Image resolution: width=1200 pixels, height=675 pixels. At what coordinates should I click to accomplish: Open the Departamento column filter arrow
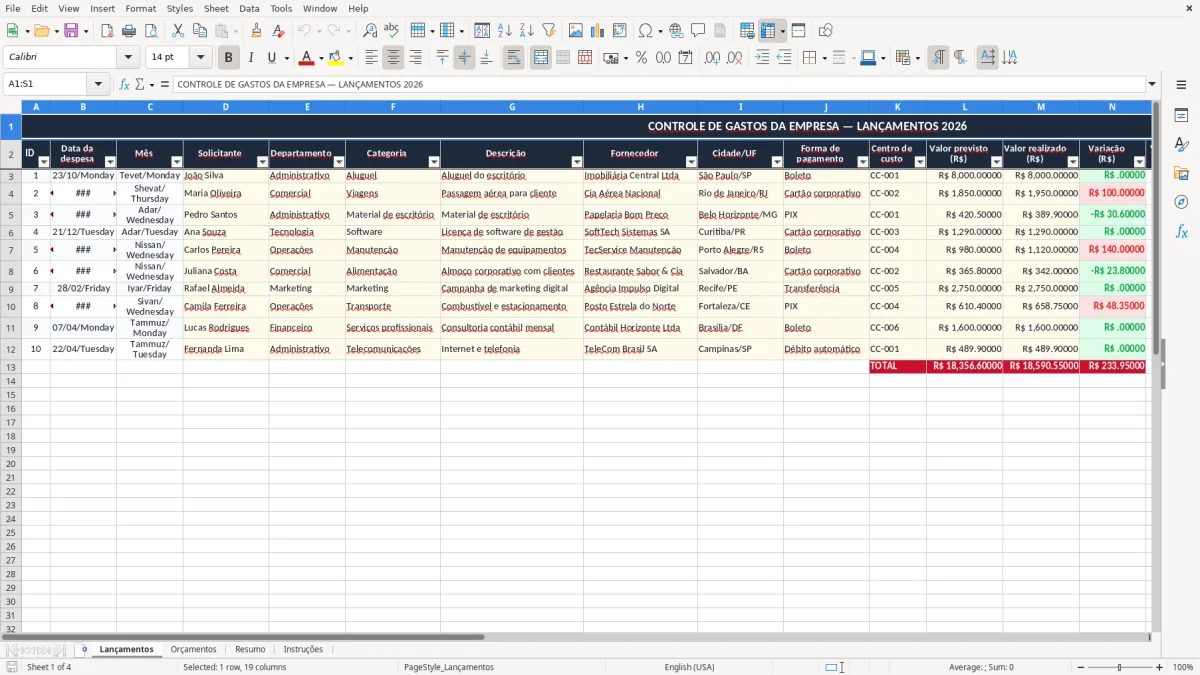(339, 162)
